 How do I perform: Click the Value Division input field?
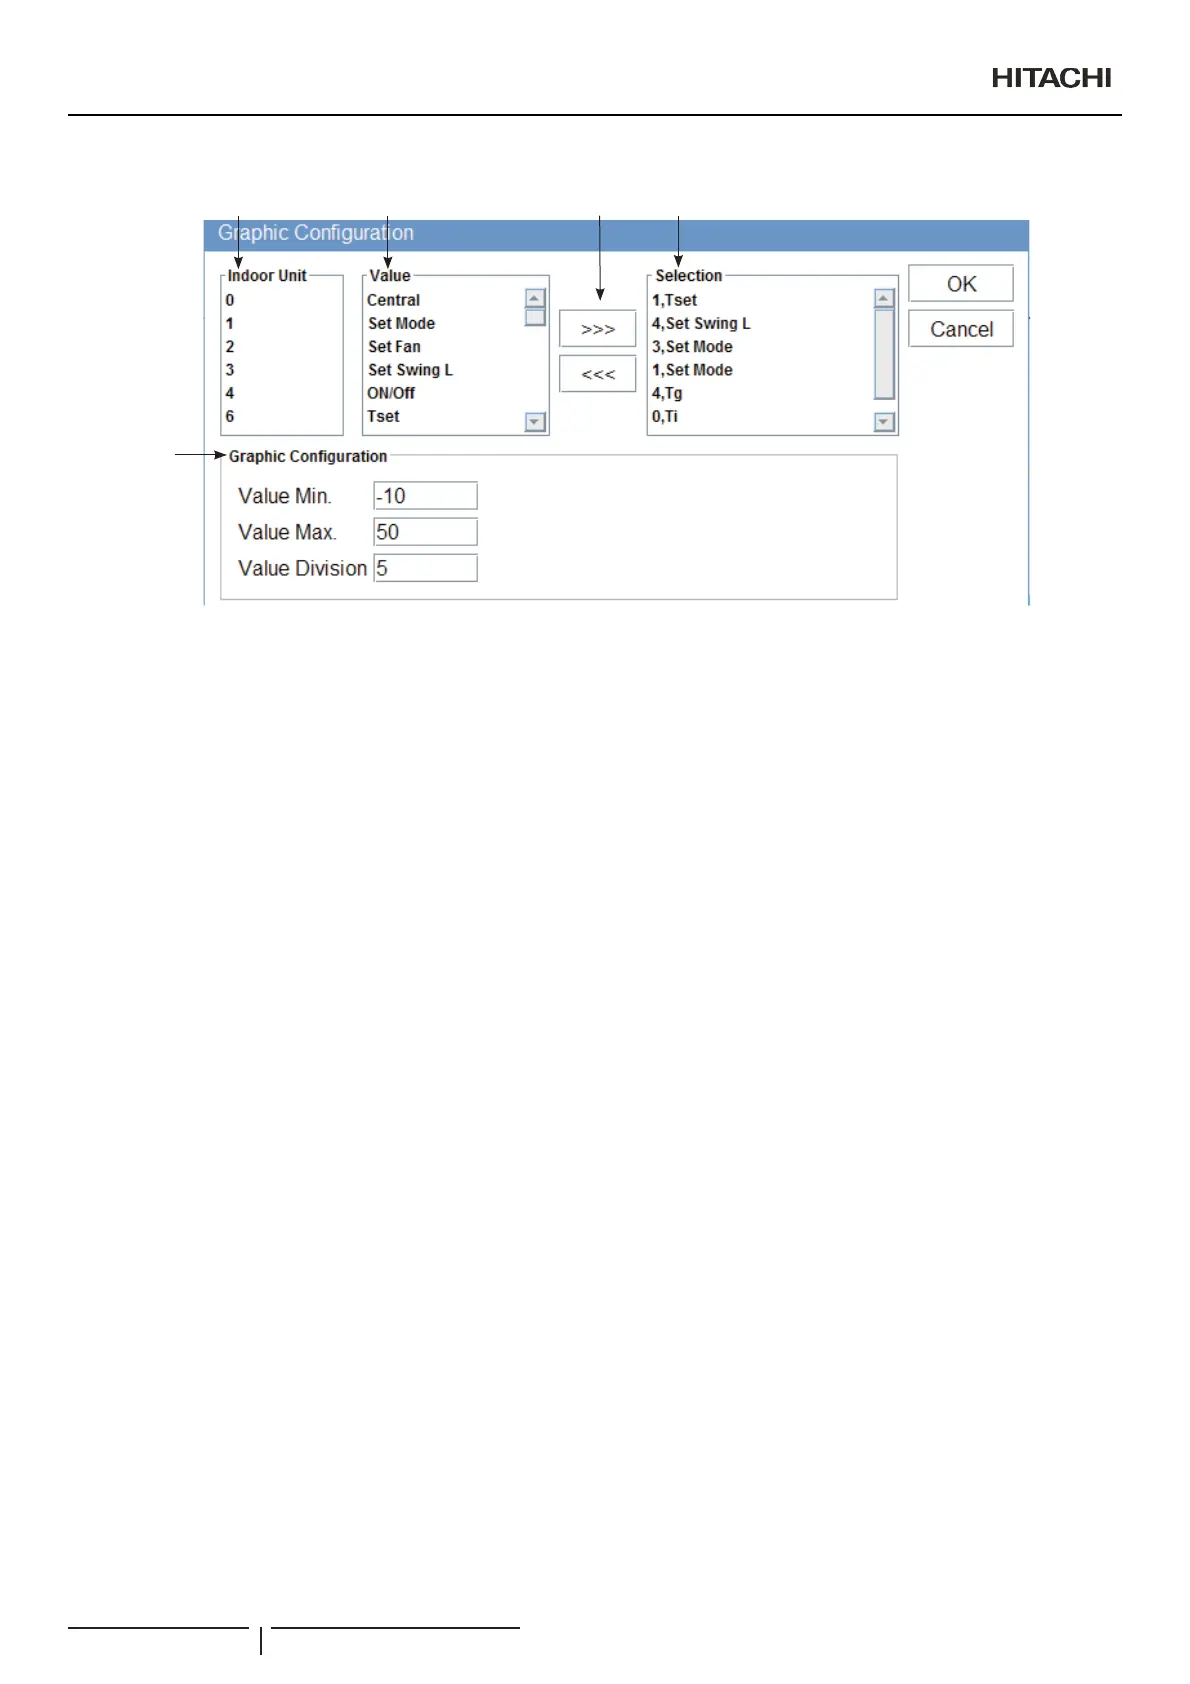(425, 568)
